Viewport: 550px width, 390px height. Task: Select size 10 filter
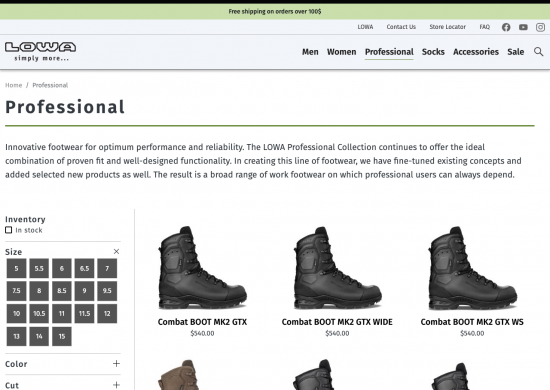pos(16,314)
